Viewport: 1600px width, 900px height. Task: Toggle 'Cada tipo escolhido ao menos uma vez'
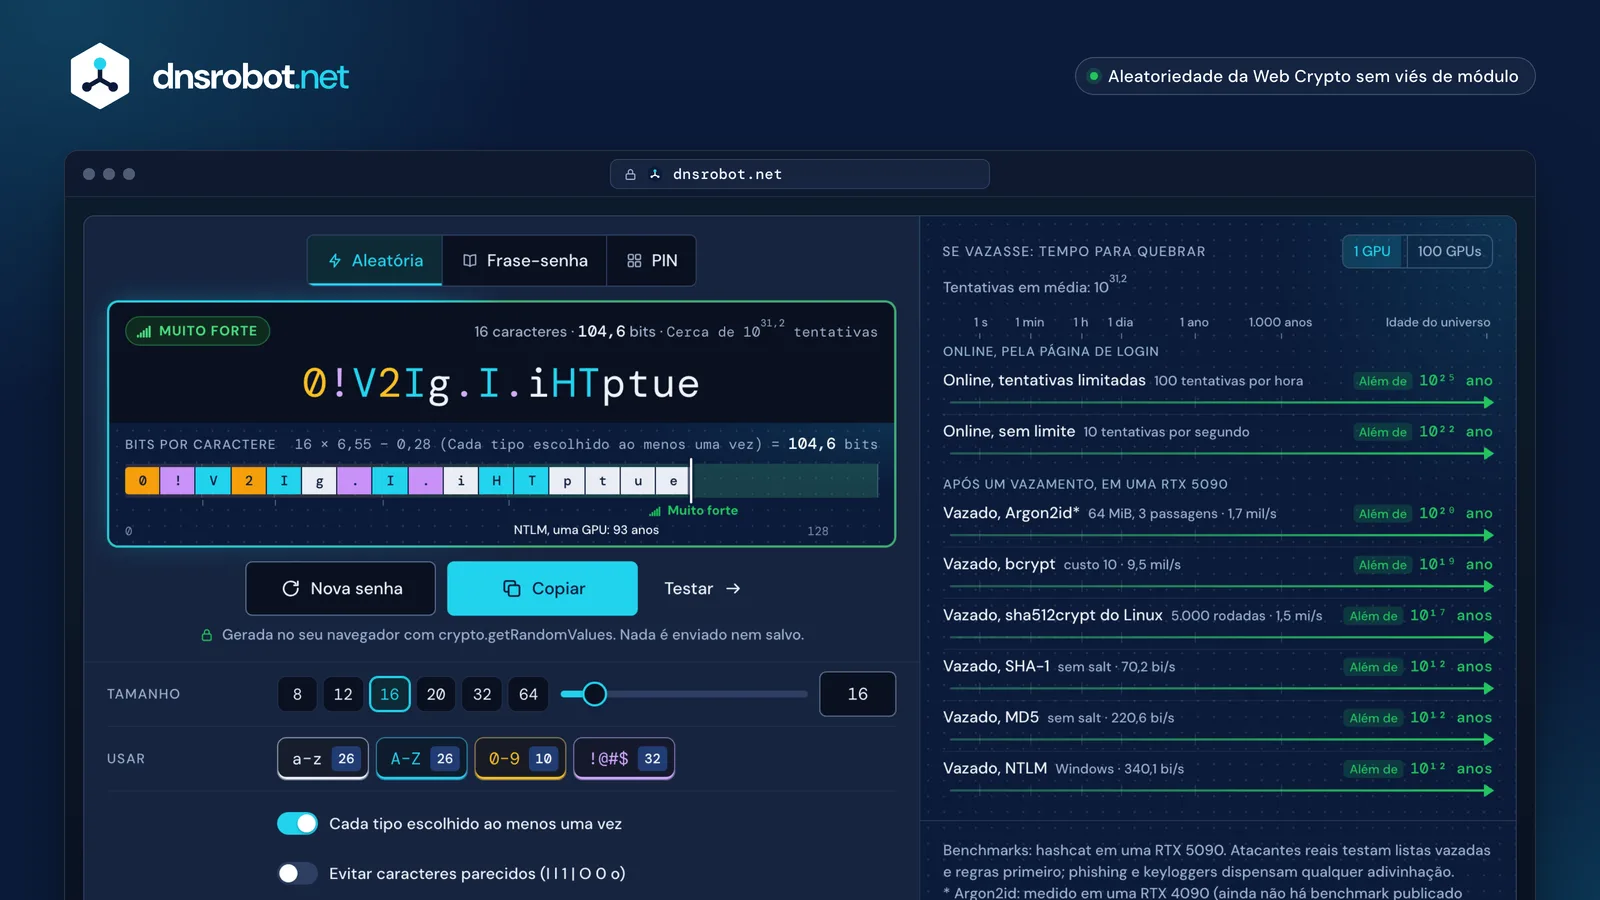coord(297,824)
